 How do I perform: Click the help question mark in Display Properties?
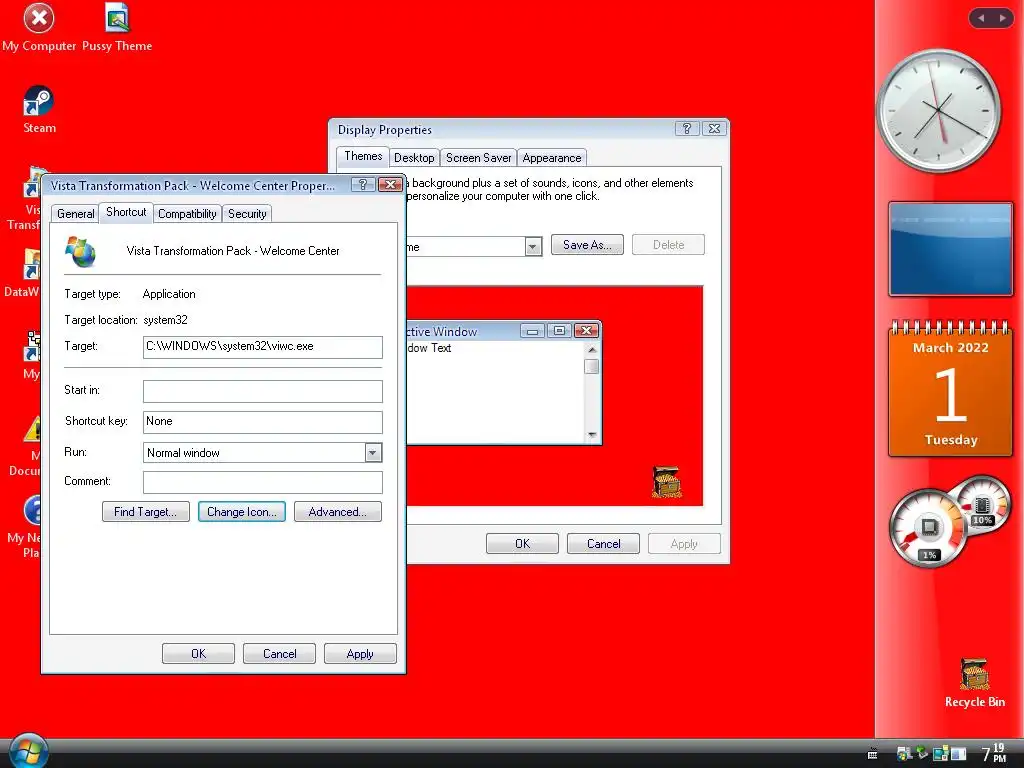coord(686,129)
